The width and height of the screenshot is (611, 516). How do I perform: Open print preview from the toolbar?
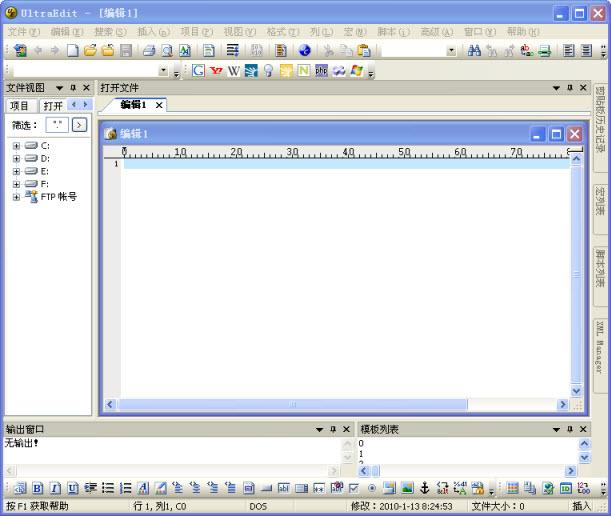point(167,51)
